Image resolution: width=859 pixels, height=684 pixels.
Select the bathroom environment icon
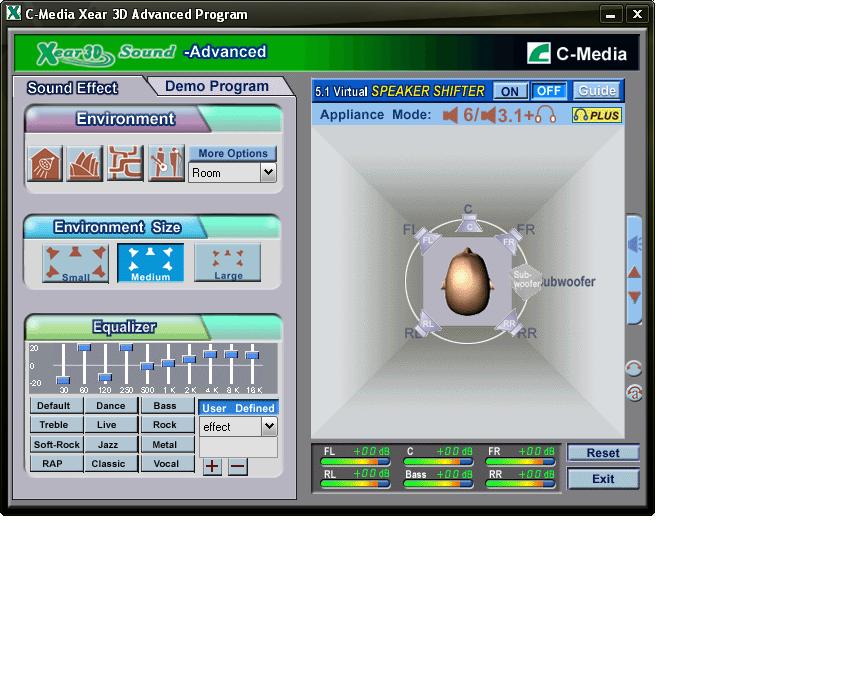pos(45,163)
